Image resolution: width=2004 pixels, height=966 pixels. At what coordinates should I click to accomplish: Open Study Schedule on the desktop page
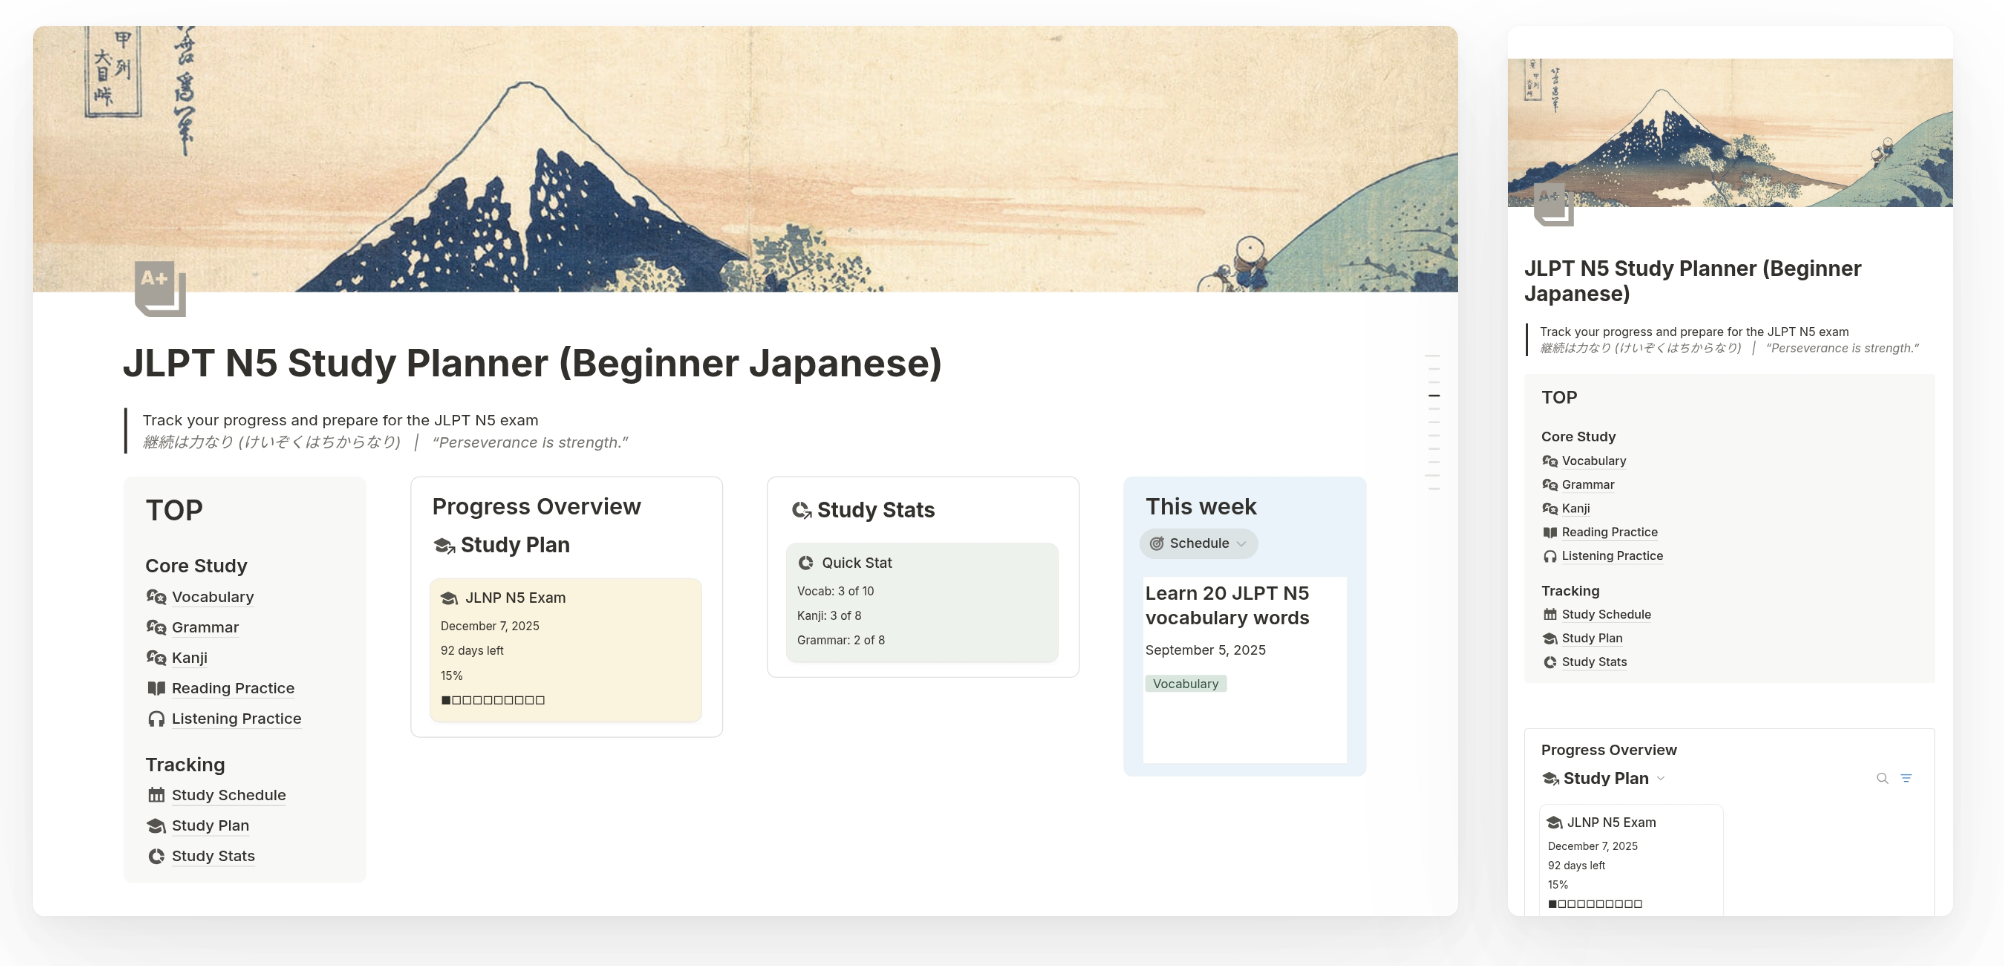(229, 795)
